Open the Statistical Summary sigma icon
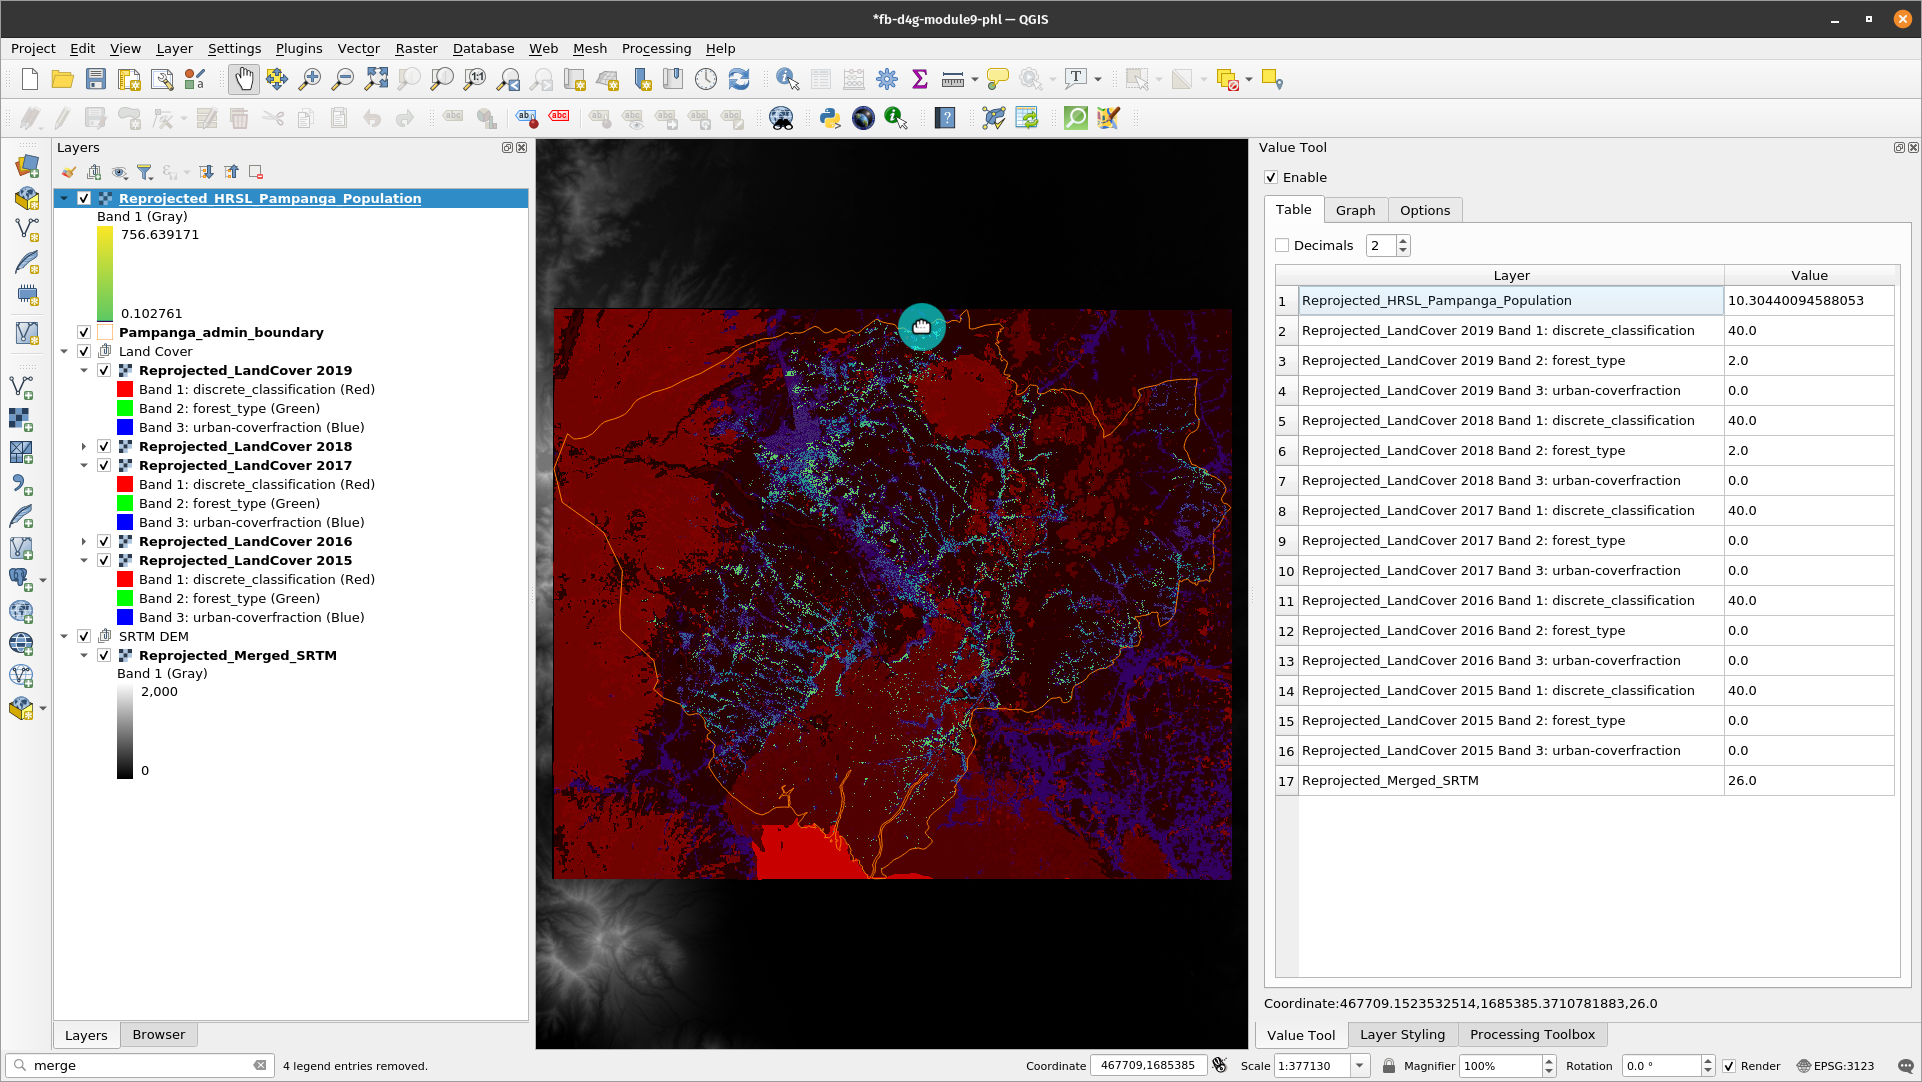 coord(920,79)
